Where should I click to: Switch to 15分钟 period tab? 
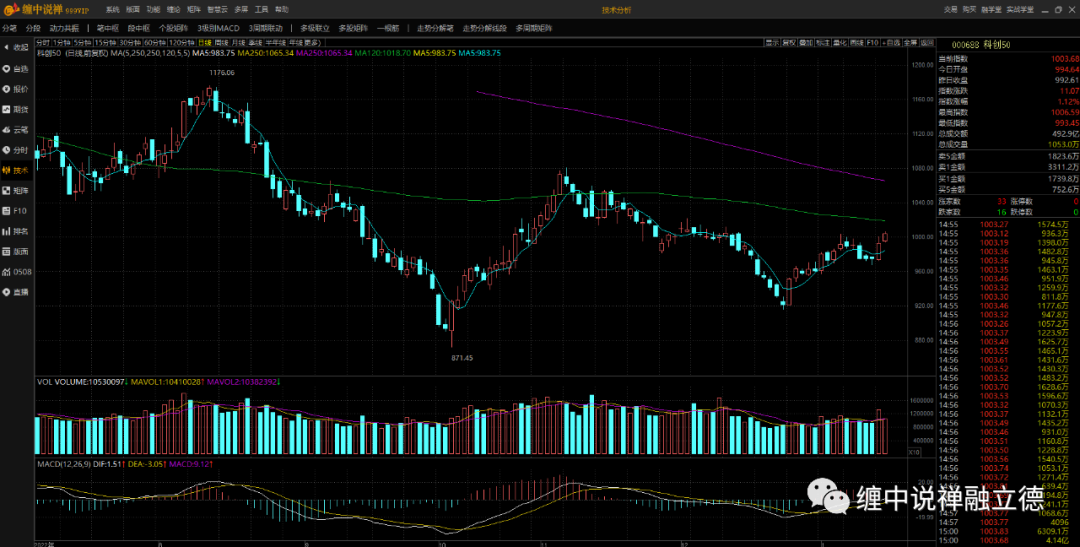[x=105, y=43]
